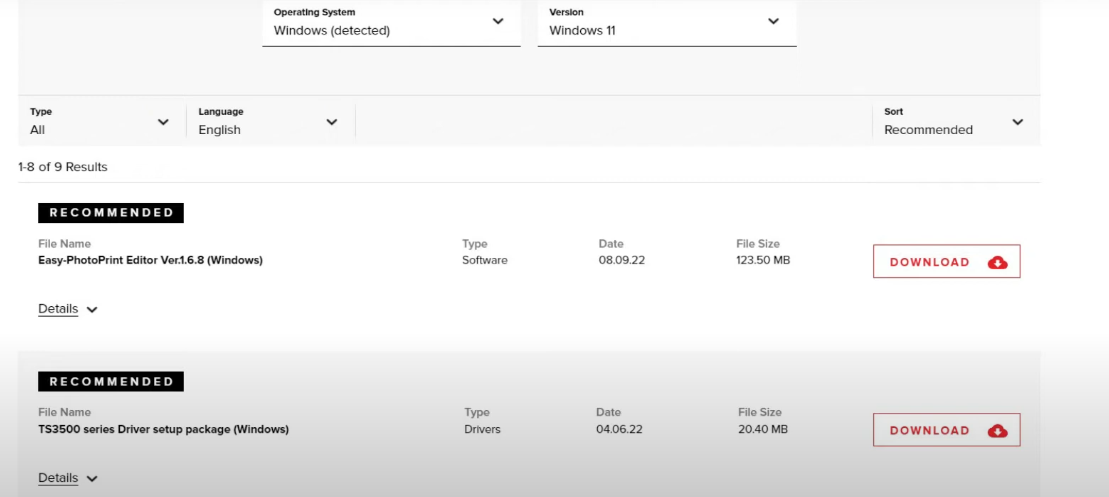The height and width of the screenshot is (497, 1109).
Task: Download Easy-PhotoPrint Editor Ver.1.6.8
Action: coord(946,262)
